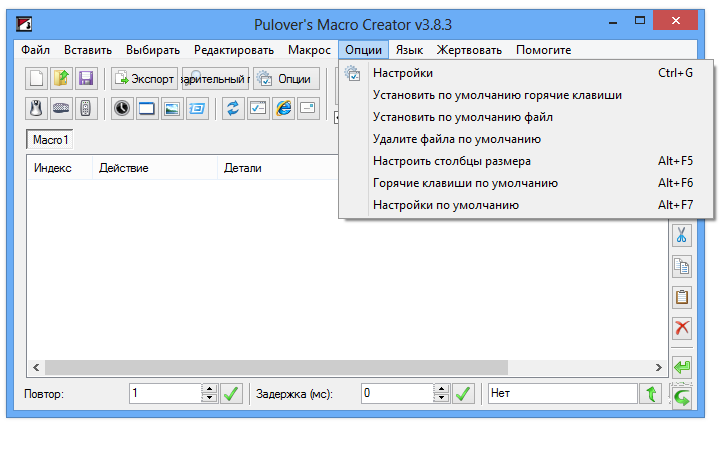Click the Индекс column header
The height and width of the screenshot is (454, 728).
59,168
